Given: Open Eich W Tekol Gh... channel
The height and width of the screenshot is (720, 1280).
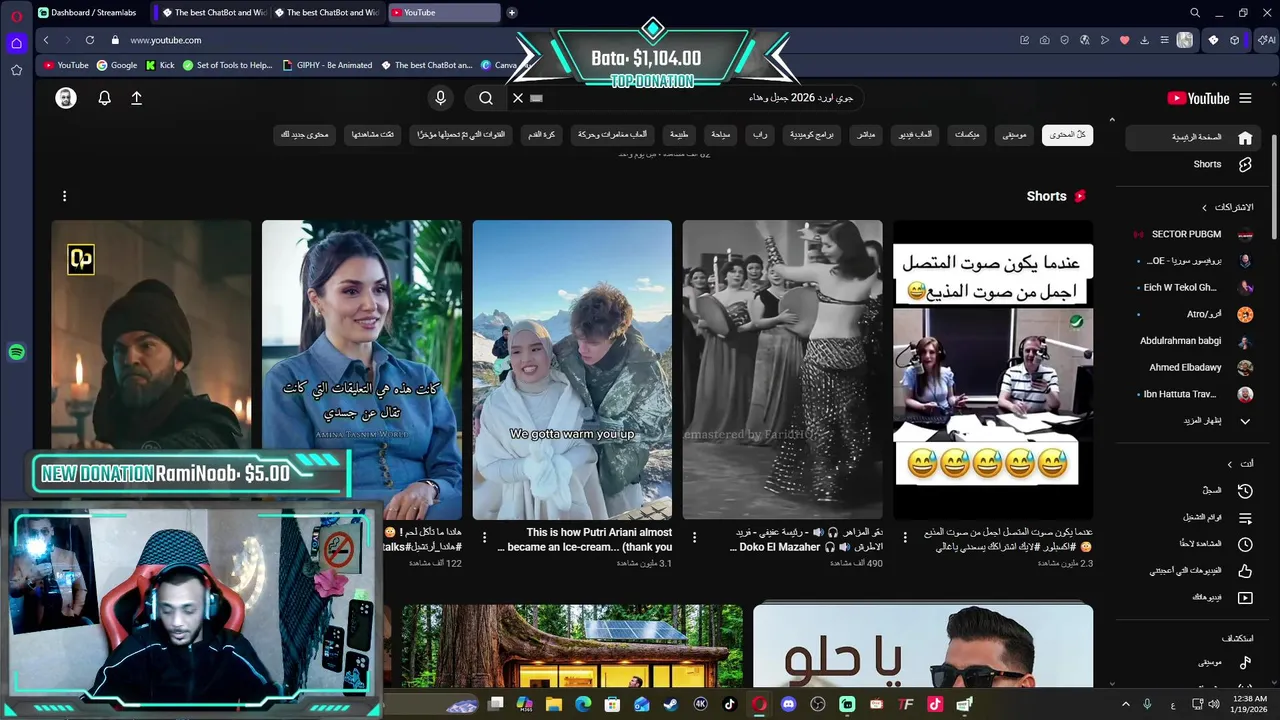Looking at the screenshot, I should (x=1192, y=287).
